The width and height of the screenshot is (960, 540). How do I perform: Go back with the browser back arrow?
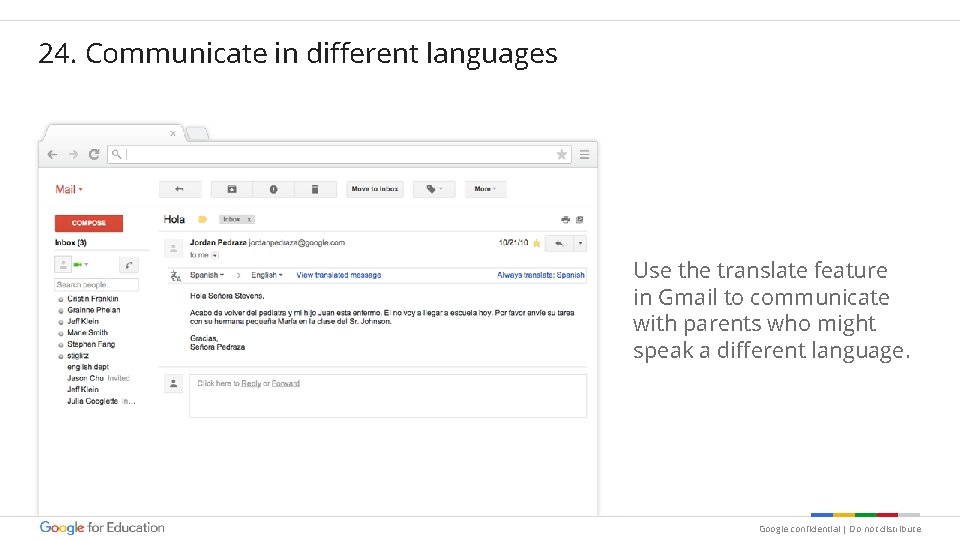pyautogui.click(x=53, y=154)
